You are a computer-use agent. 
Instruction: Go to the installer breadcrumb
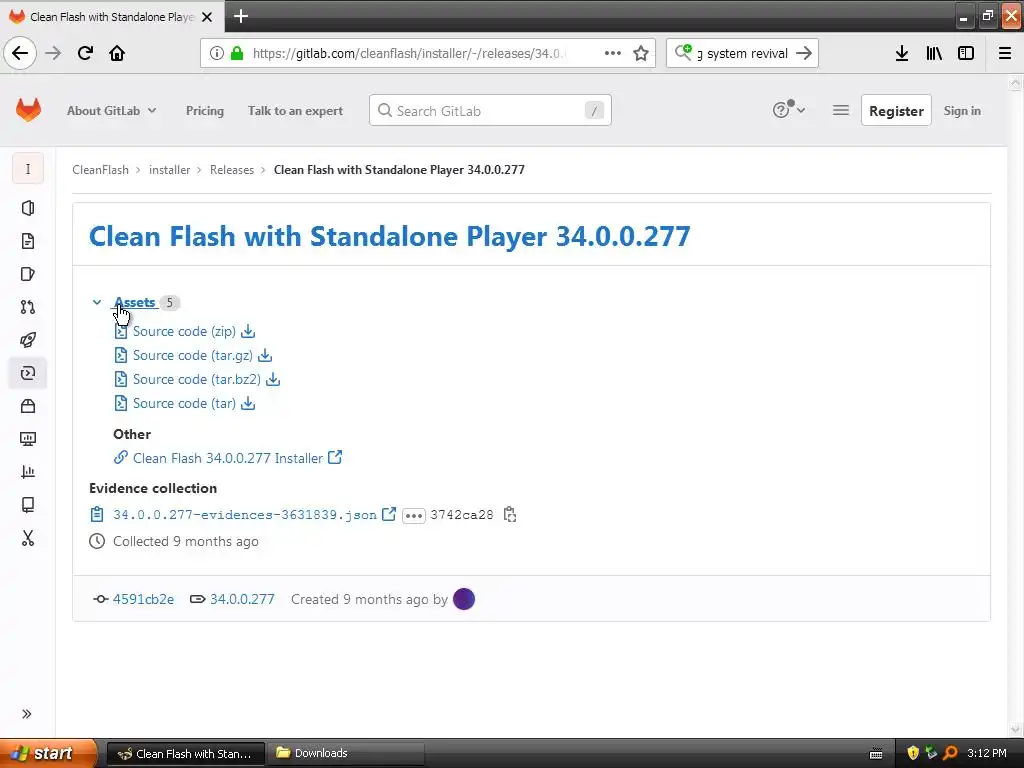[x=169, y=170]
